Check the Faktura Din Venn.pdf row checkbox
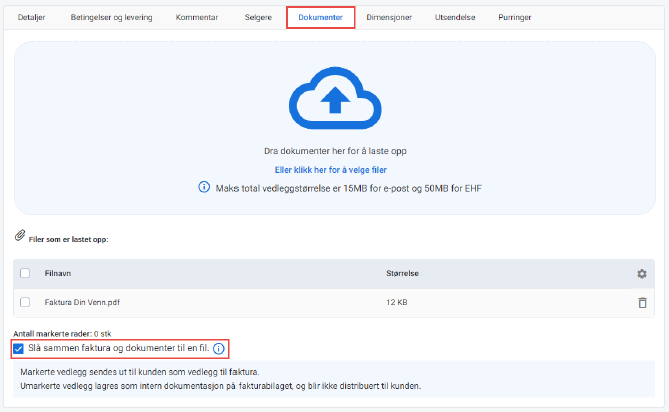Screen dimensions: 669x412 click(25, 303)
